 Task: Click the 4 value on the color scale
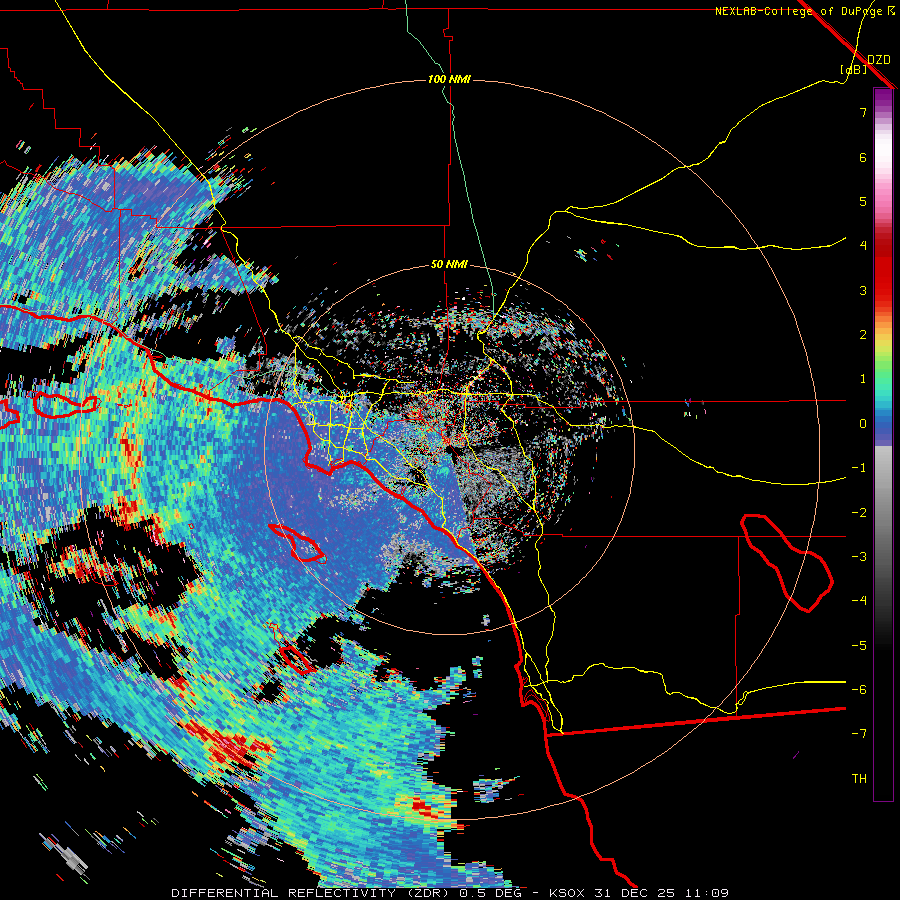click(x=863, y=246)
